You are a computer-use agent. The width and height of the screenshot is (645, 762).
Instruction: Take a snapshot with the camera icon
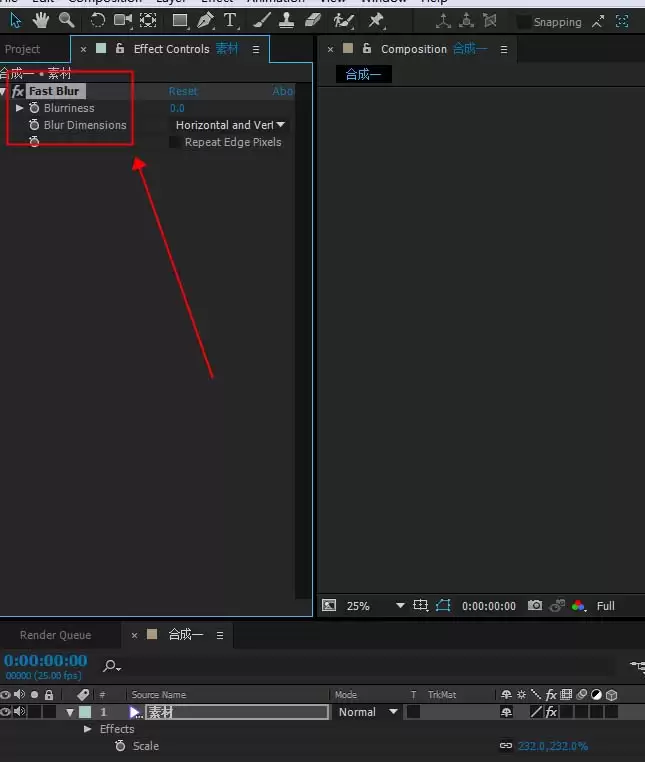(x=535, y=606)
